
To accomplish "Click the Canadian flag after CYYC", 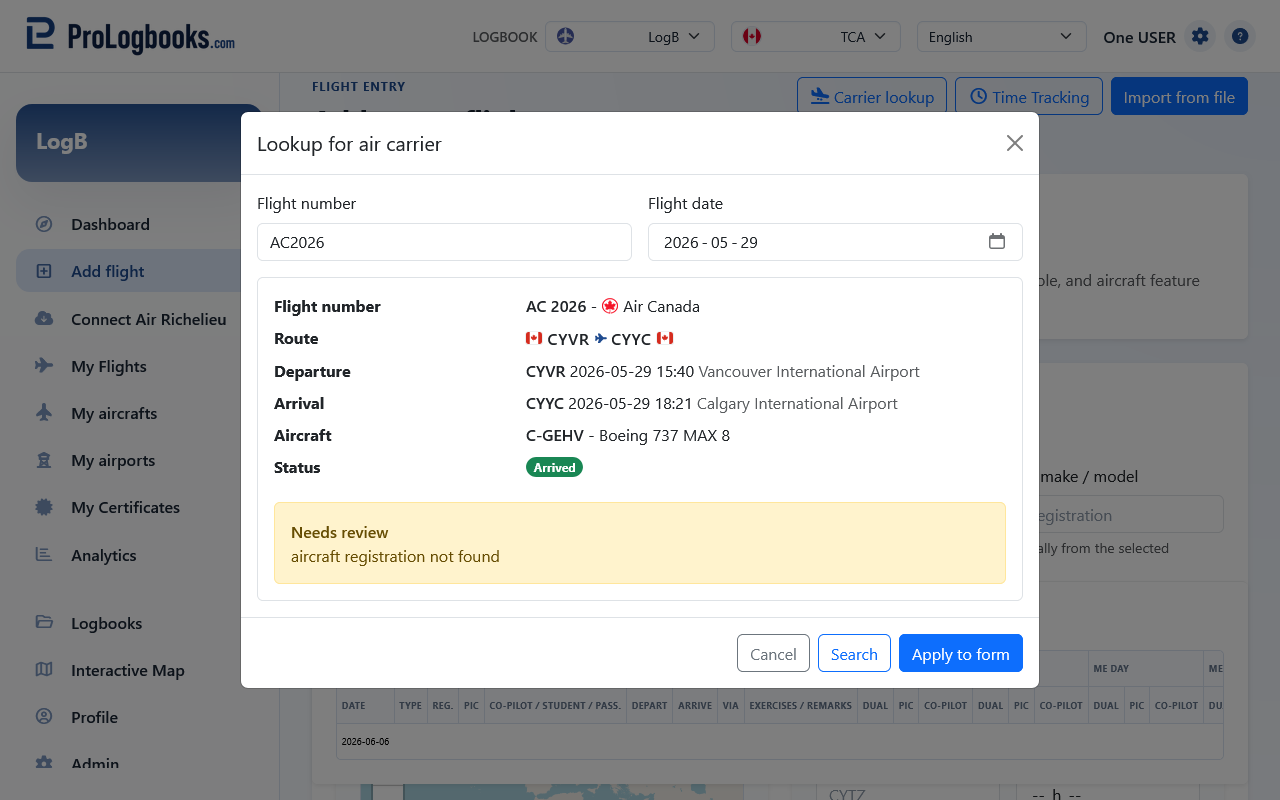I will (665, 338).
